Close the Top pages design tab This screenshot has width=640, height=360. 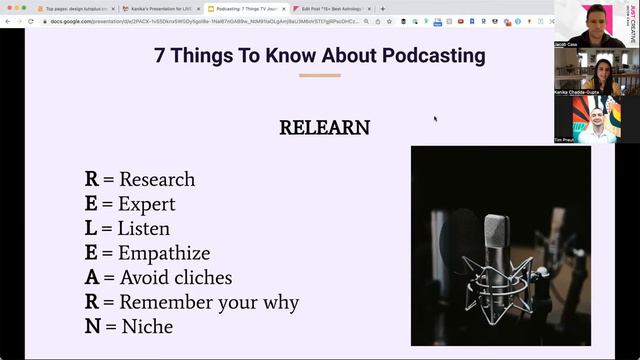[x=113, y=9]
